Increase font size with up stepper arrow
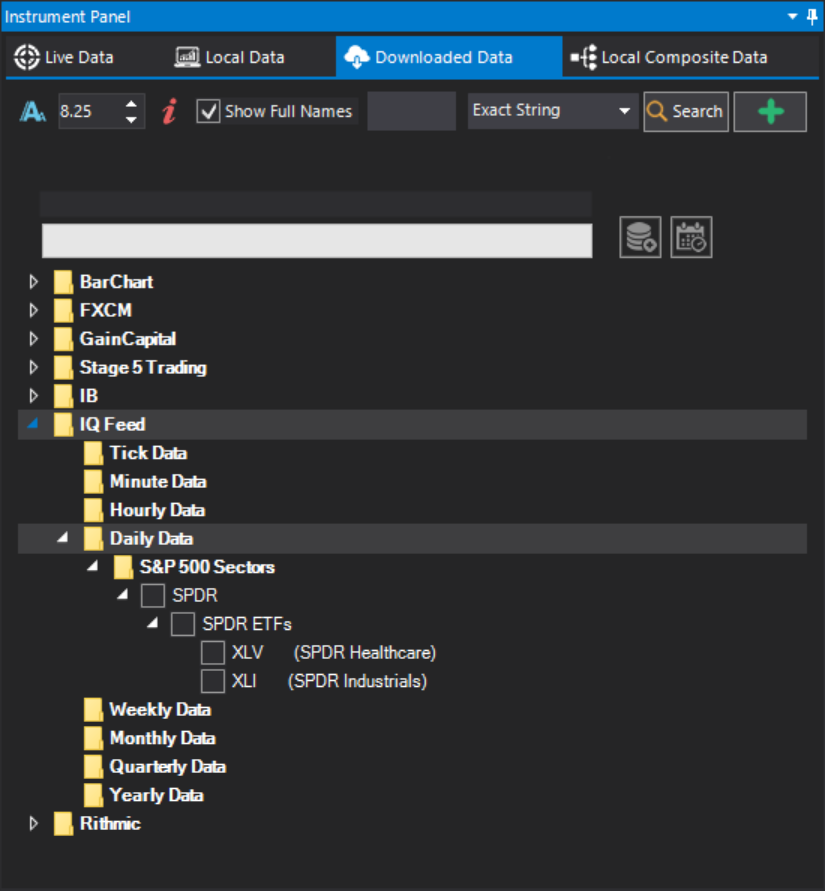The height and width of the screenshot is (891, 825). (x=131, y=104)
